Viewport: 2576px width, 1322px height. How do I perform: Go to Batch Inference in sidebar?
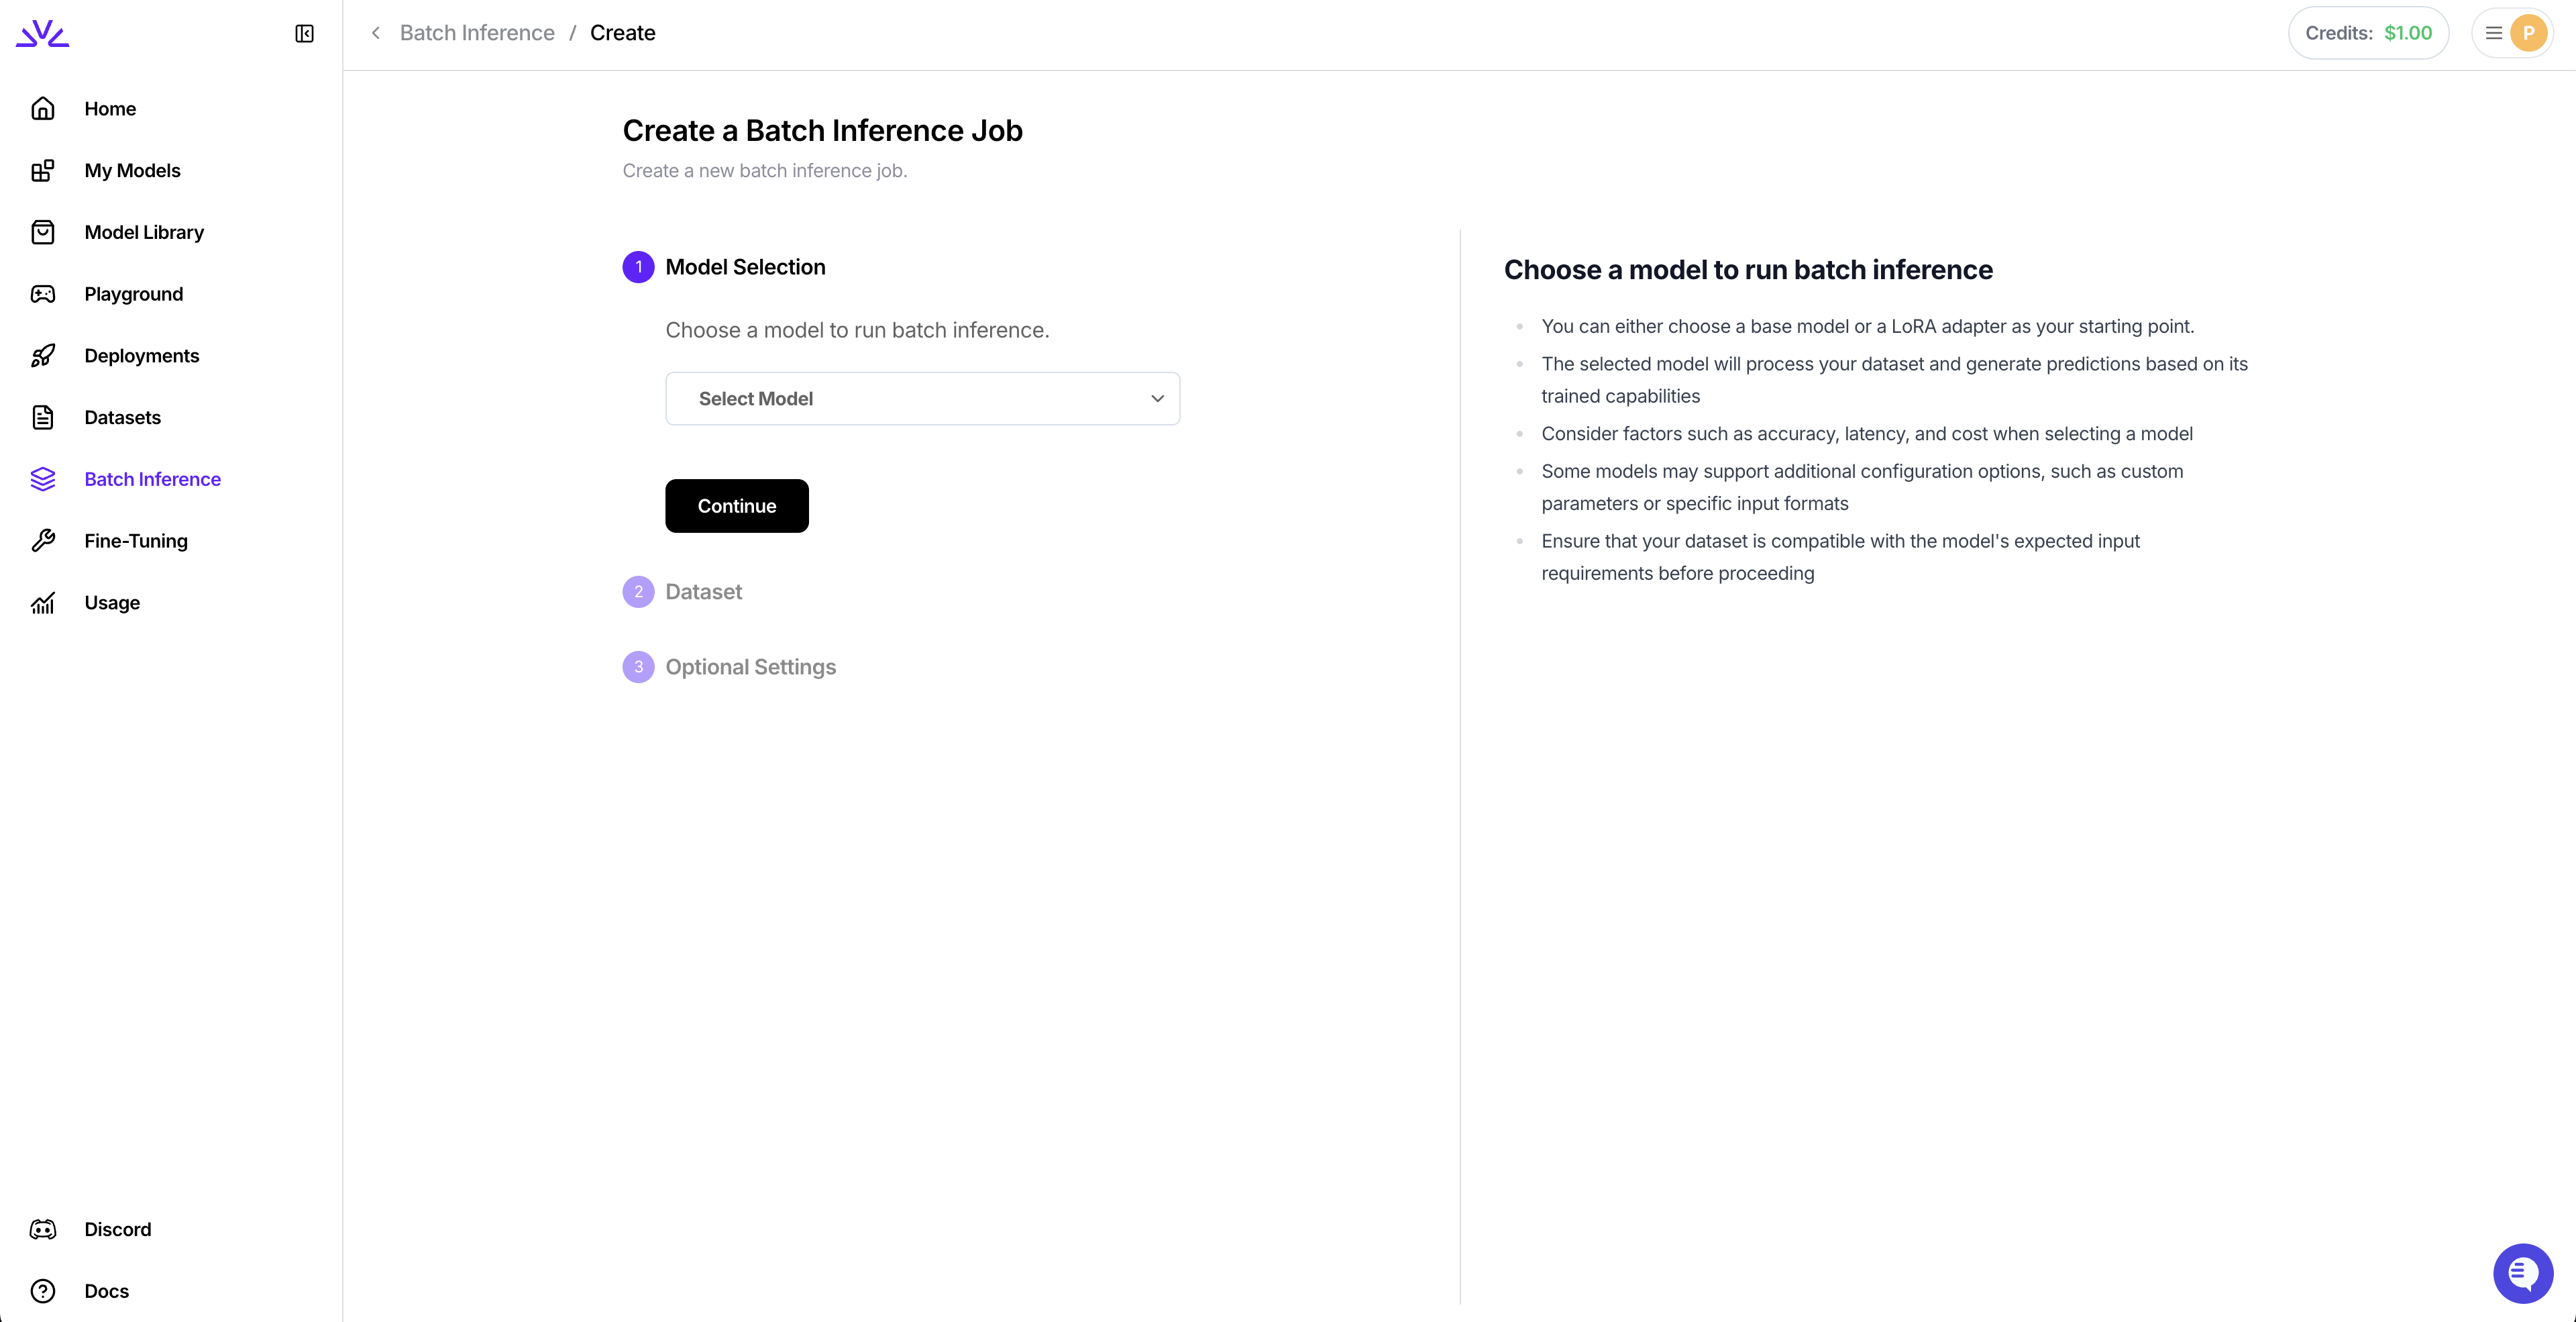click(152, 479)
